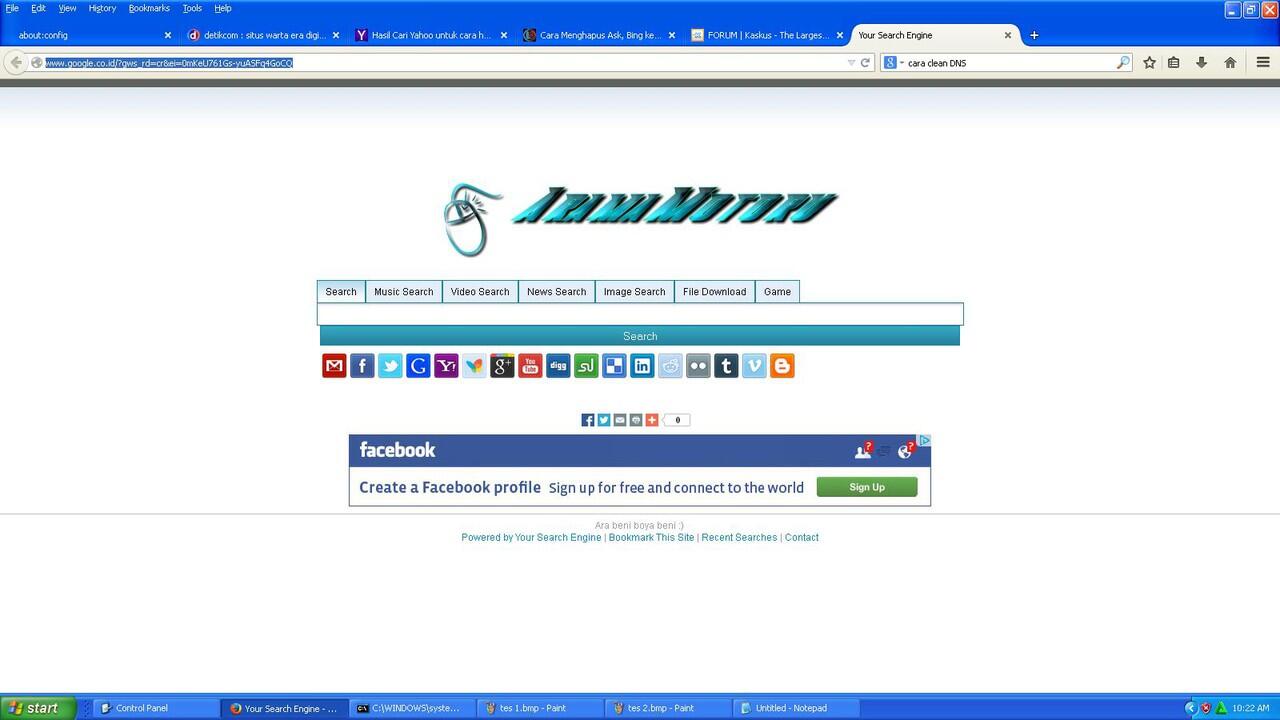The height and width of the screenshot is (720, 1280).
Task: Open the Google search engine selector dropdown
Action: tap(893, 62)
